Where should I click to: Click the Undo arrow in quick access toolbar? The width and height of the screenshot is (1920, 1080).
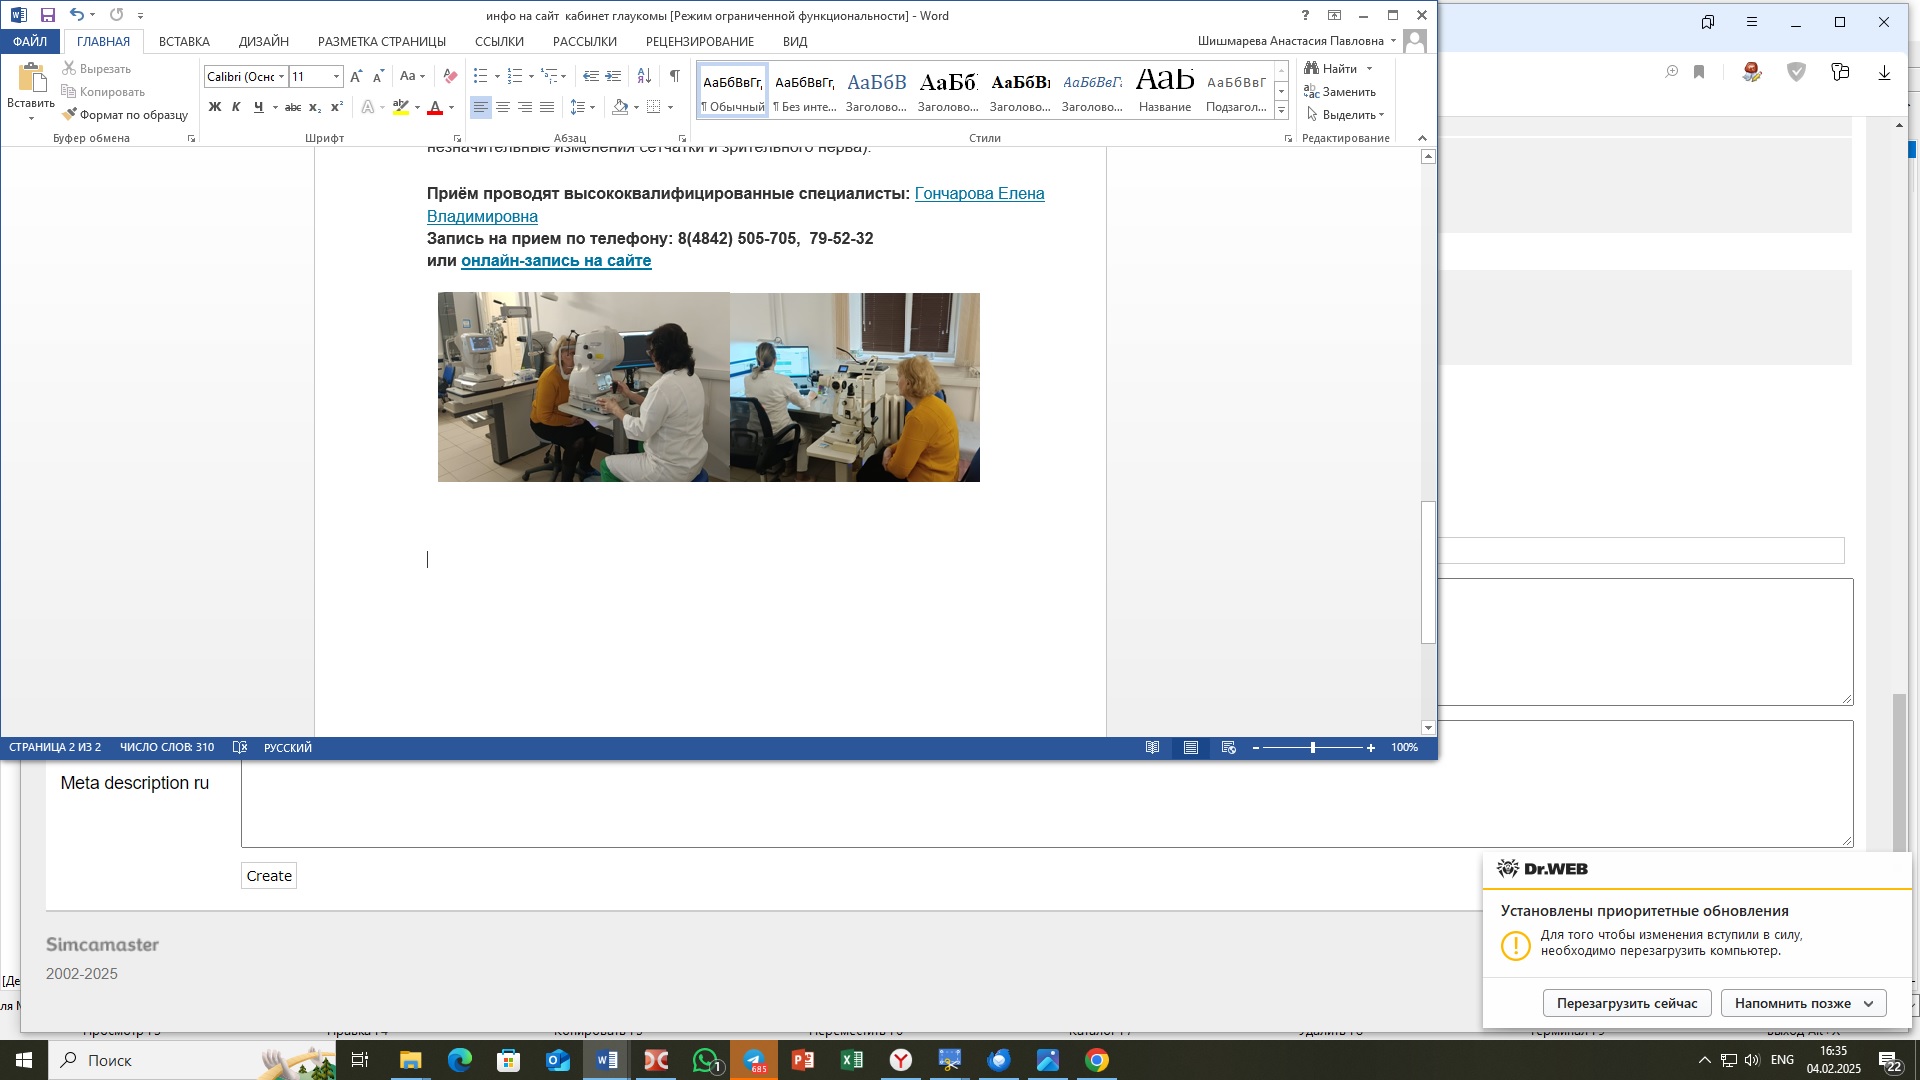76,15
